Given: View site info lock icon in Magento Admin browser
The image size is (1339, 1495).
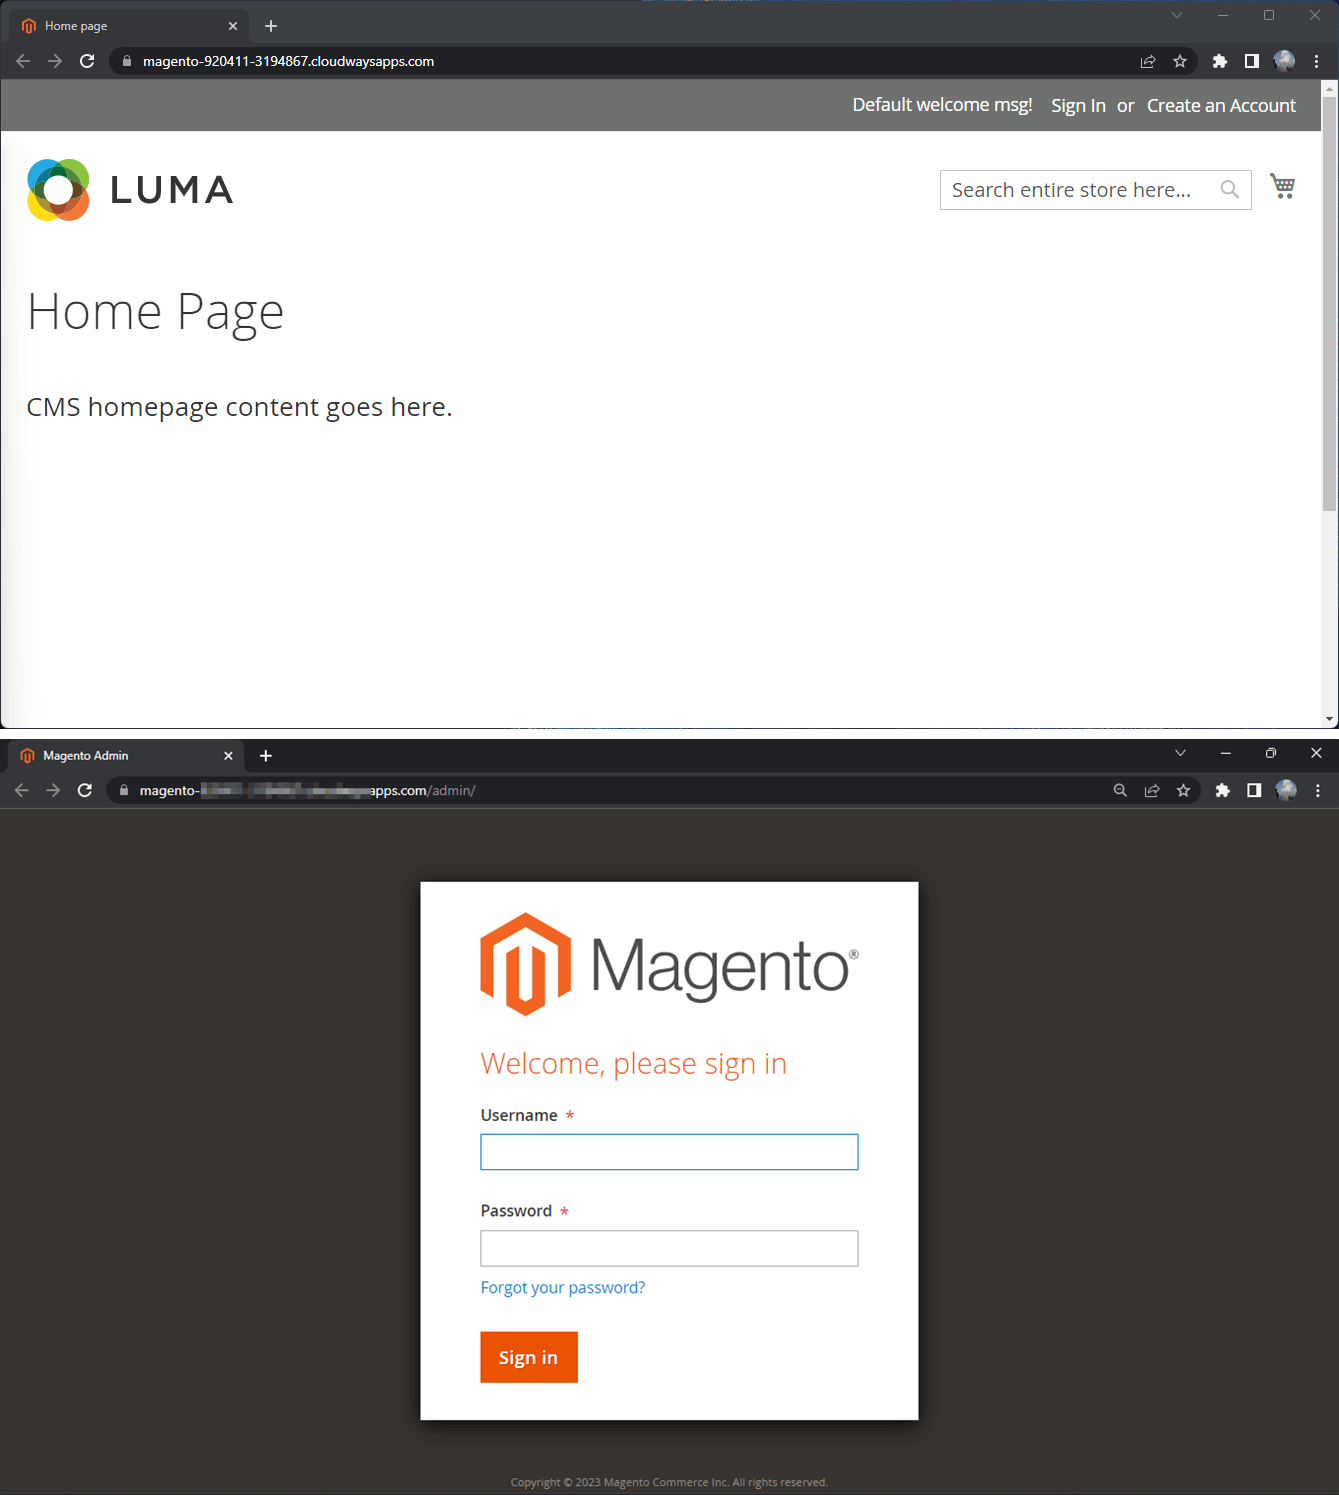Looking at the screenshot, I should 124,790.
